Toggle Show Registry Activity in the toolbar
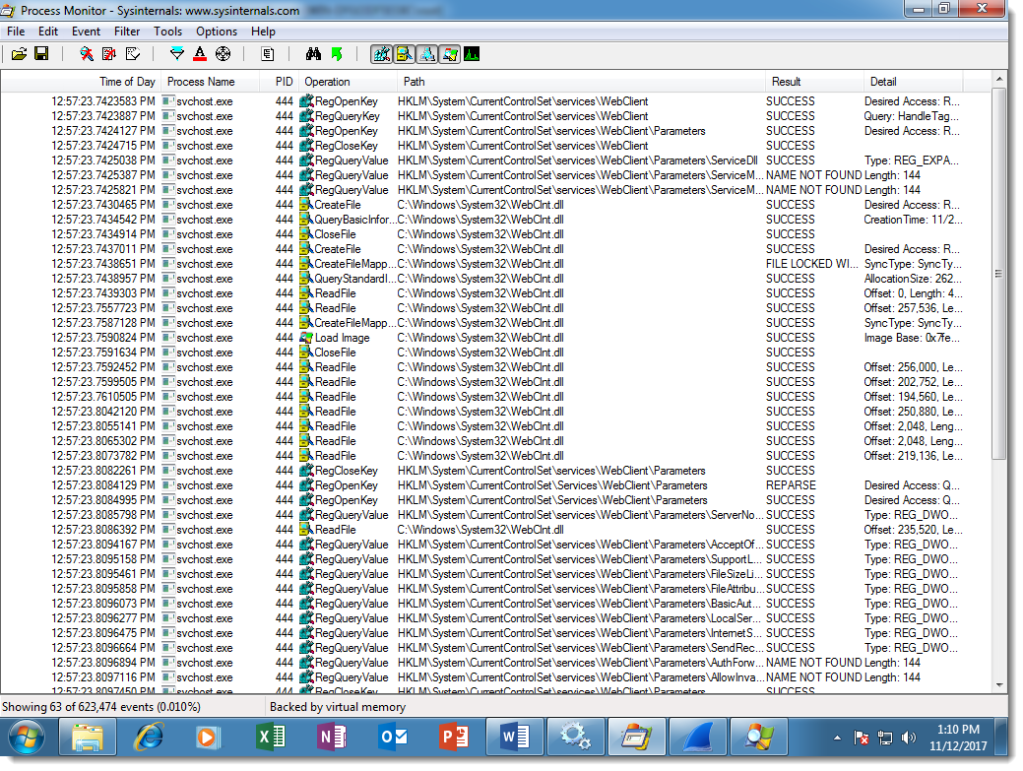Screen dimensions: 1023x771 click(381, 54)
